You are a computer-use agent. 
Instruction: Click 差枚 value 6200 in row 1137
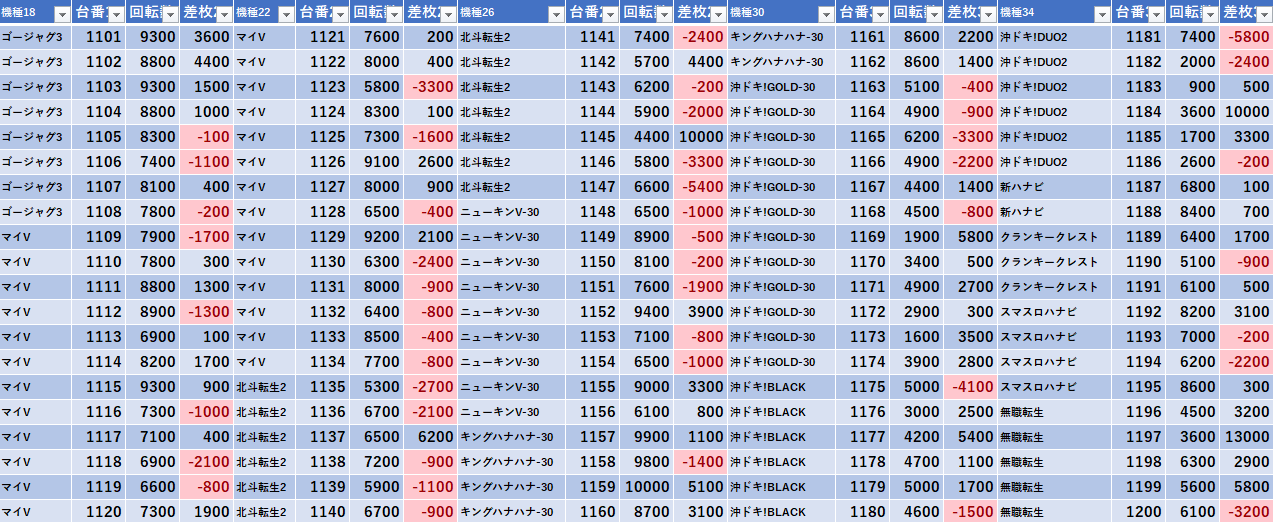tap(431, 437)
